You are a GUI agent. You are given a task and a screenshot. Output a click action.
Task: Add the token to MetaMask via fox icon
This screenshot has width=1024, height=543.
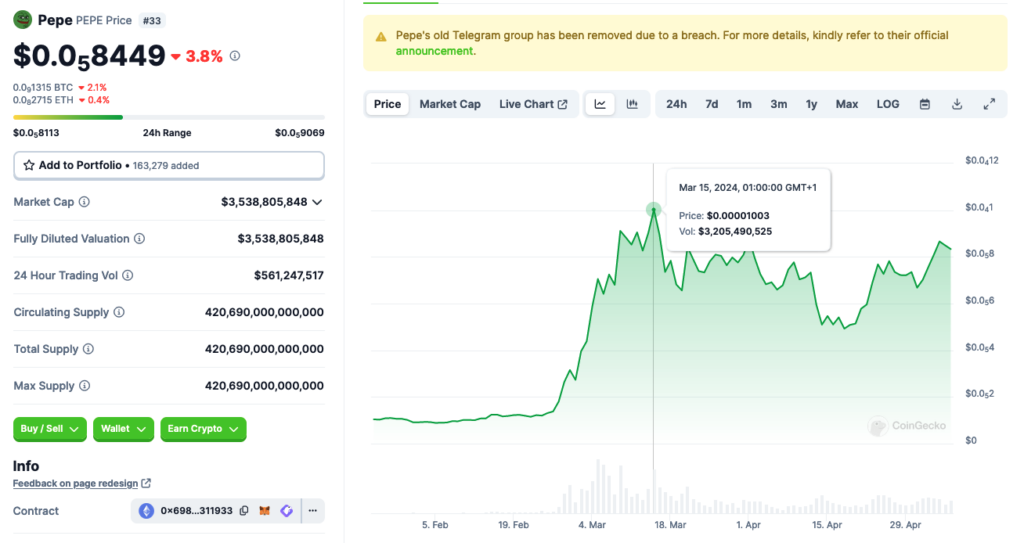point(265,511)
